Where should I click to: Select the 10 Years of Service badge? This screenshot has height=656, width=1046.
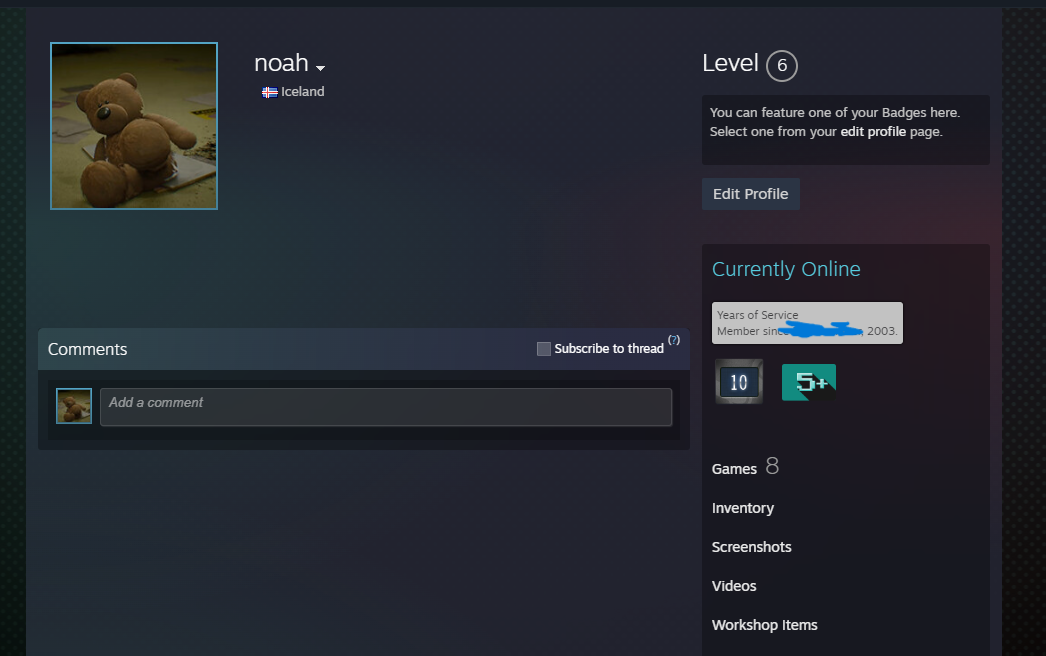pyautogui.click(x=739, y=381)
